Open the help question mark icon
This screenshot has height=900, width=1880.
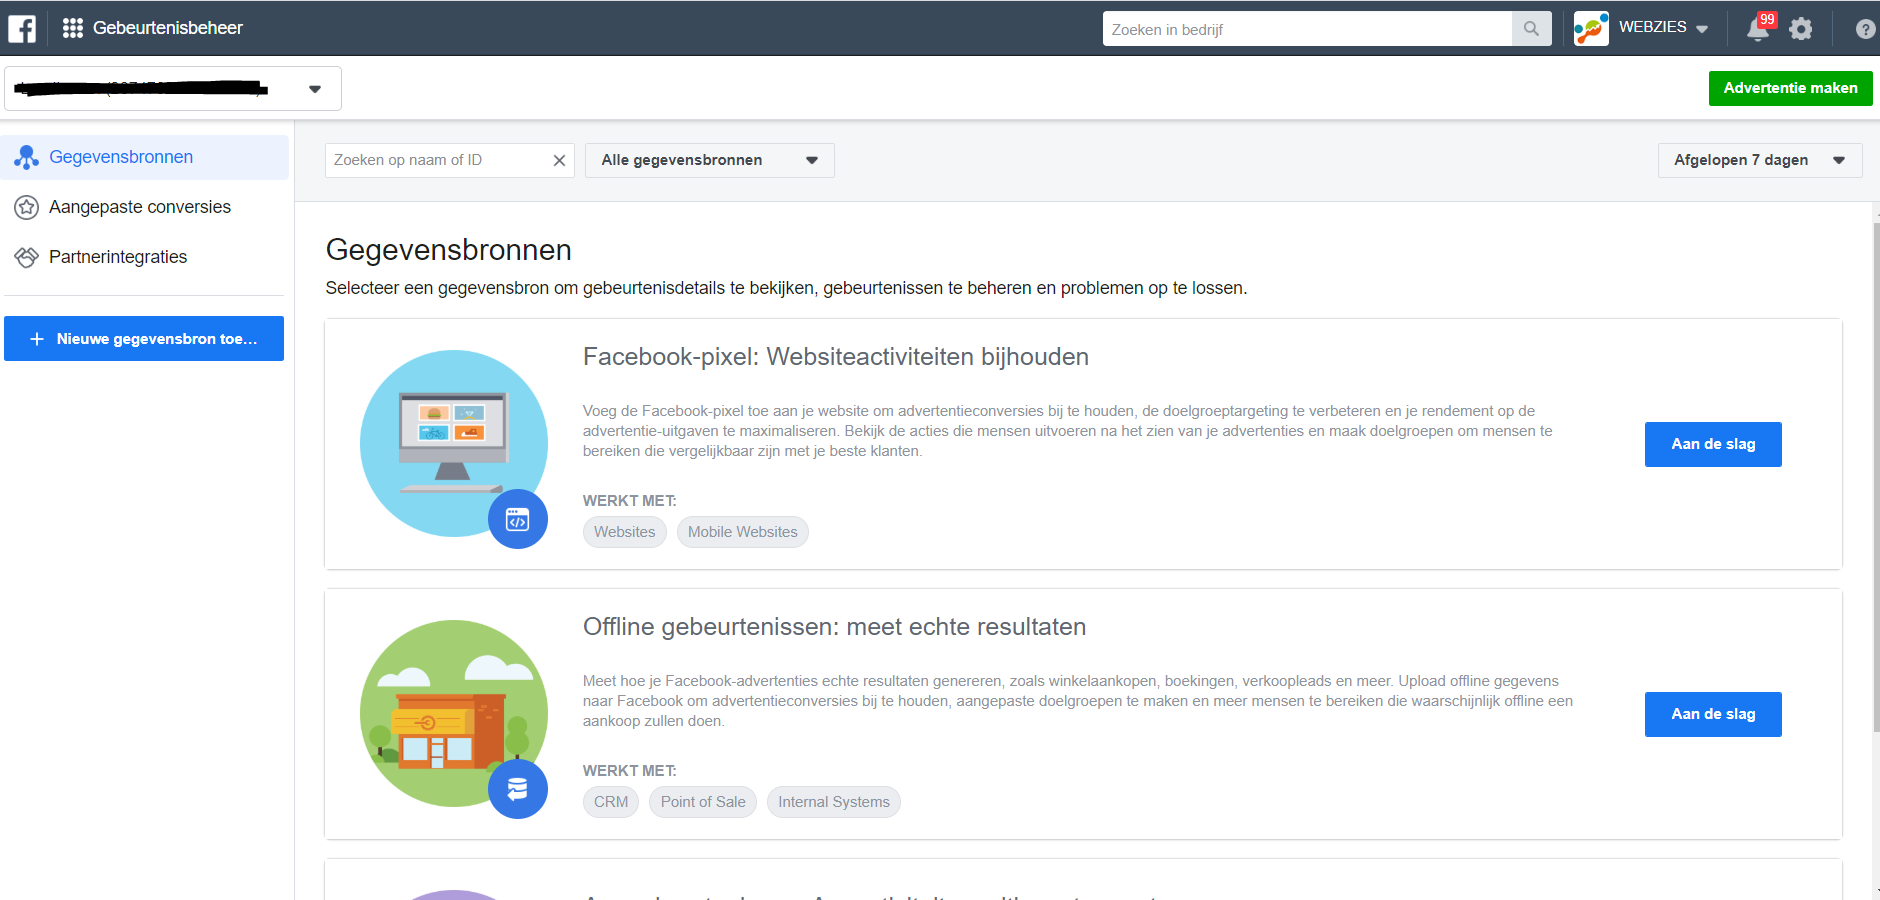[x=1865, y=29]
